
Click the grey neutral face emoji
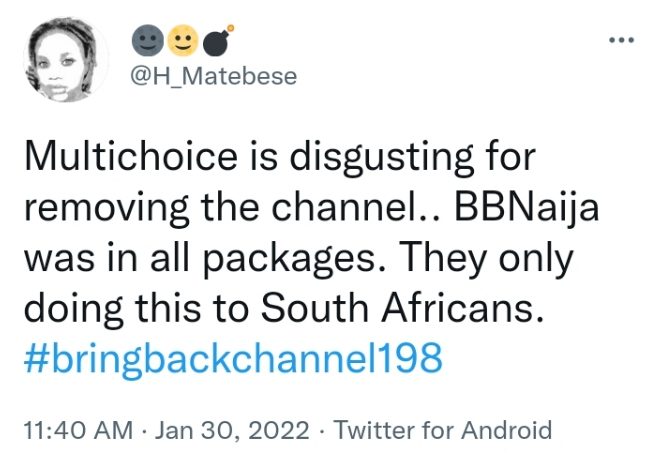pos(145,41)
